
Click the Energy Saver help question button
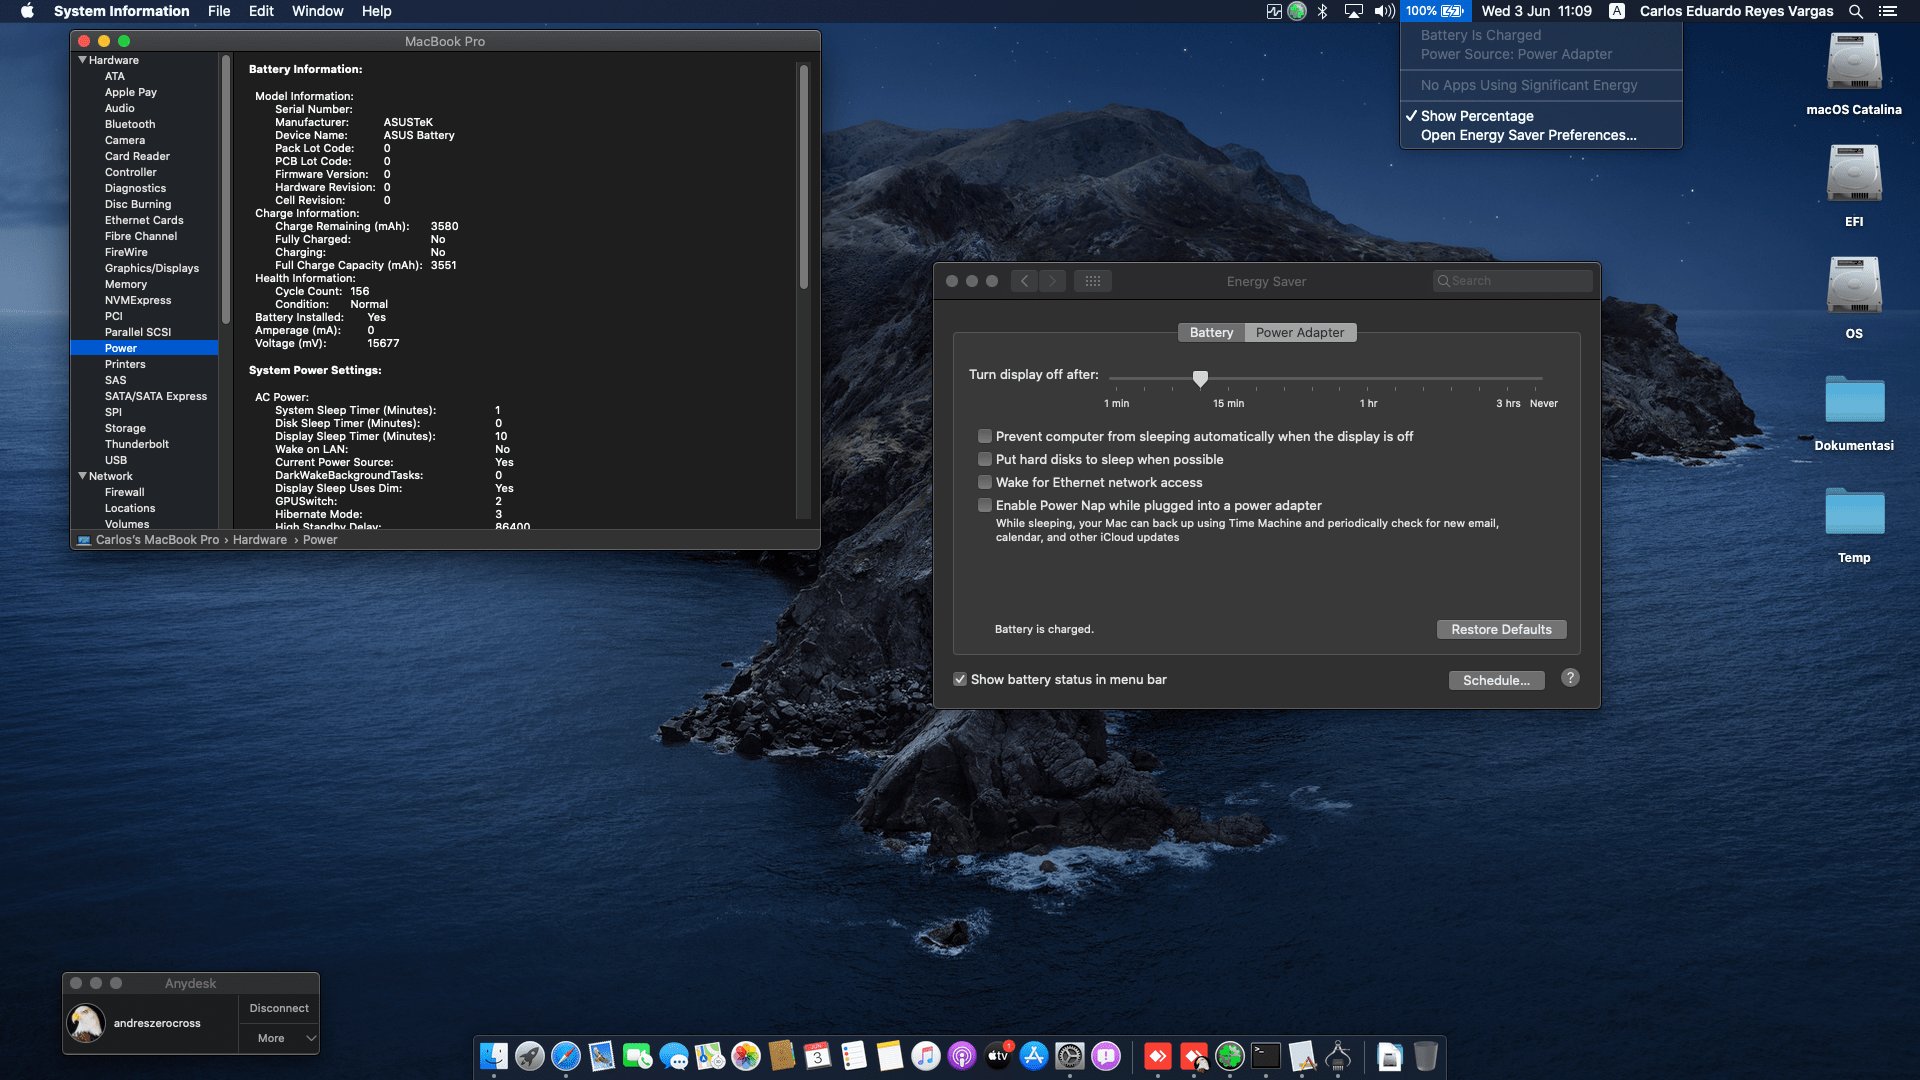pos(1570,677)
